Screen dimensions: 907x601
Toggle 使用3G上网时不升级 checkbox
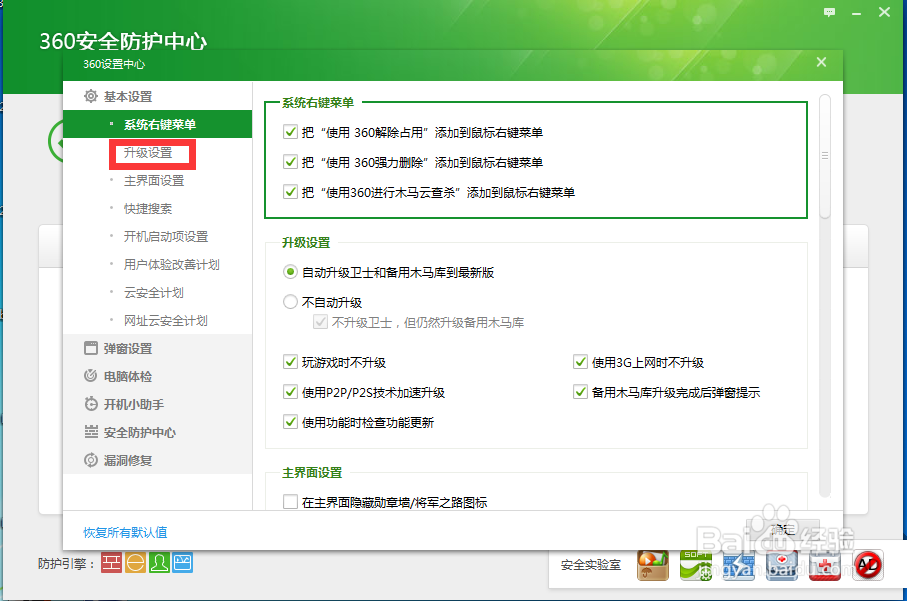coord(580,362)
